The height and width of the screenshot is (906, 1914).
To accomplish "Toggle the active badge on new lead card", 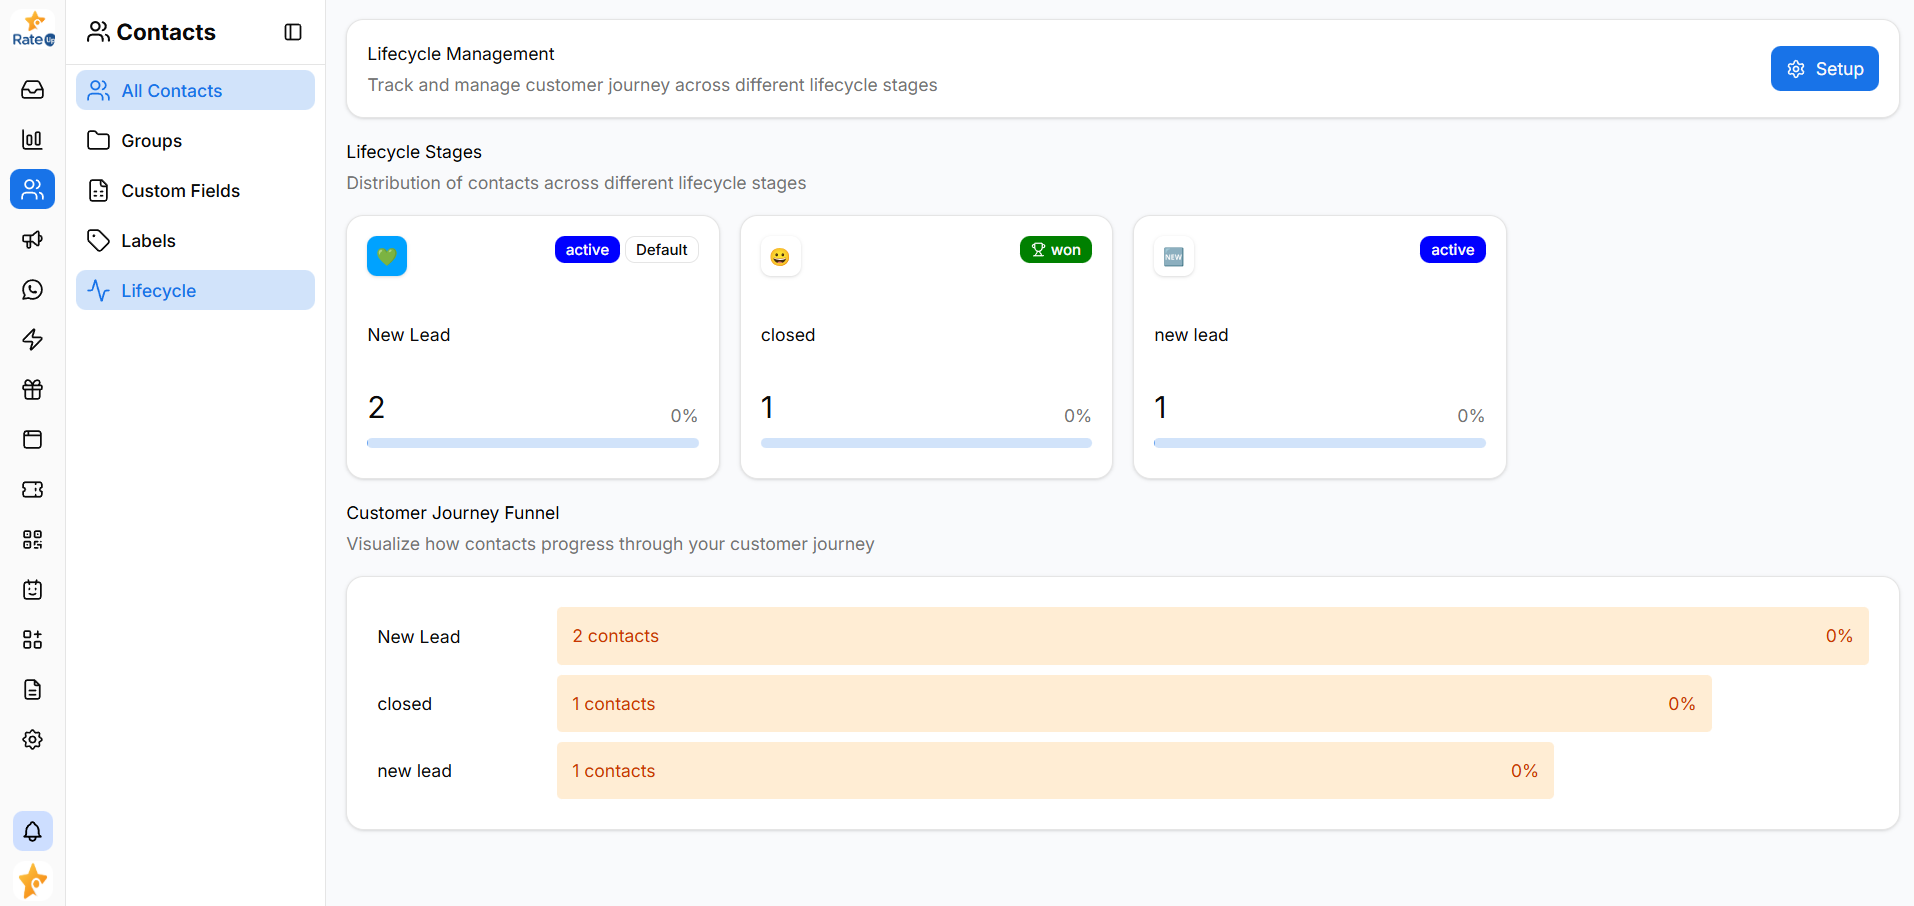I will [x=1452, y=249].
